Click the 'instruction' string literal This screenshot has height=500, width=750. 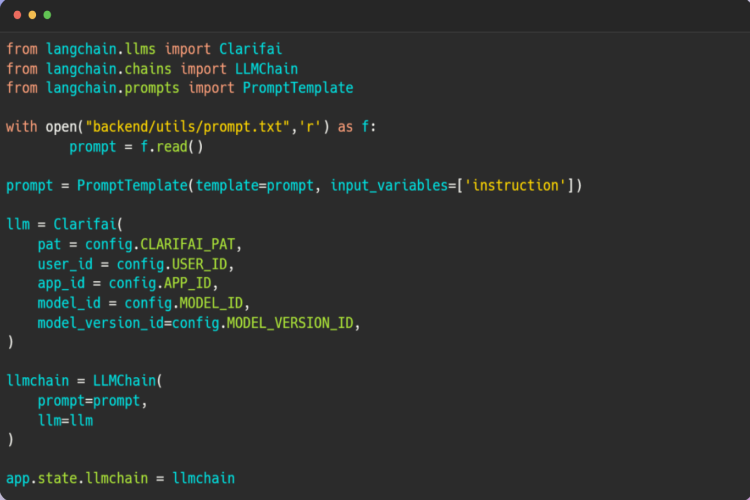(516, 185)
